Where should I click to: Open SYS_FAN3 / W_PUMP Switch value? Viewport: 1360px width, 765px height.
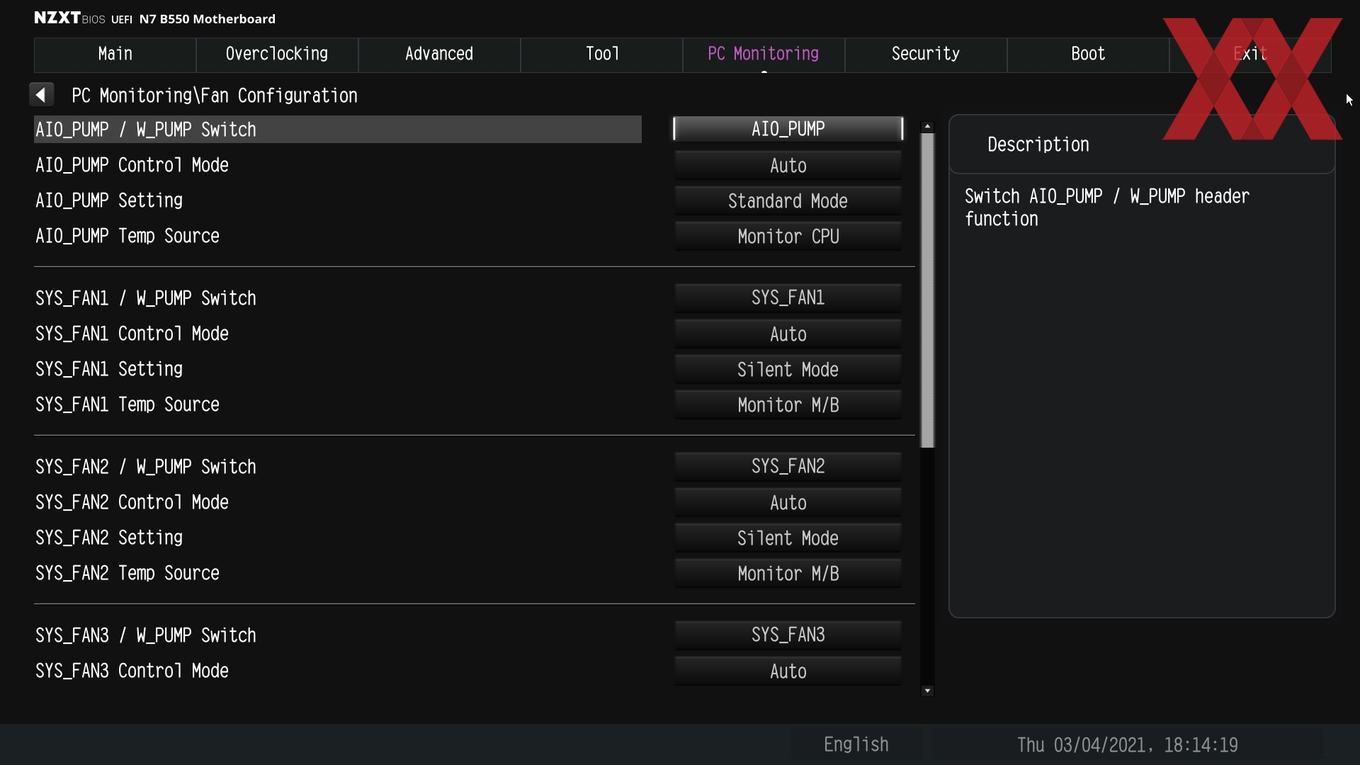[788, 635]
